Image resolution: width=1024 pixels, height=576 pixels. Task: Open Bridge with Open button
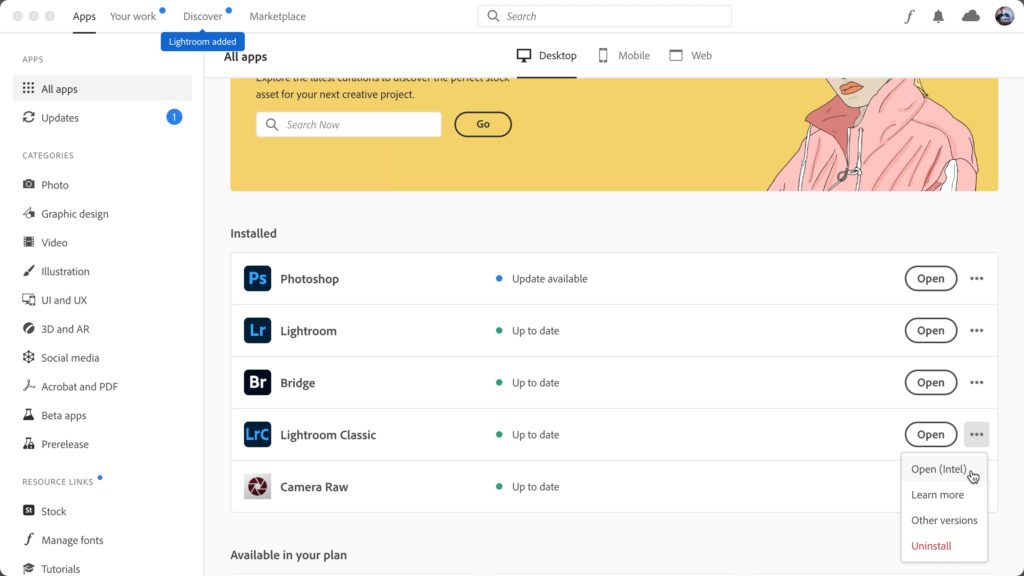point(931,383)
